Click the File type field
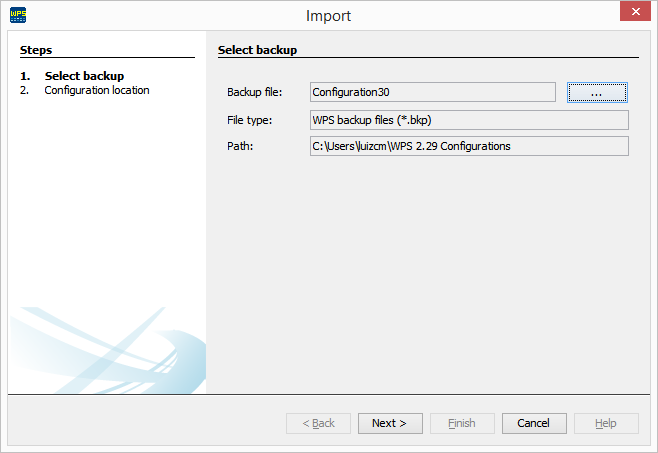The image size is (658, 453). (468, 120)
